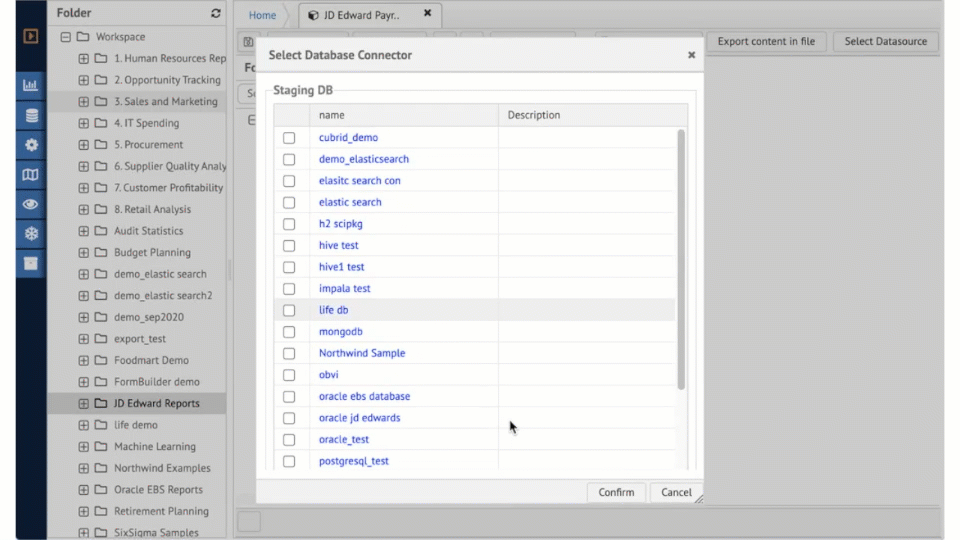This screenshot has width=960, height=540.
Task: Click the resize grip of the dialog
Action: tap(699, 499)
